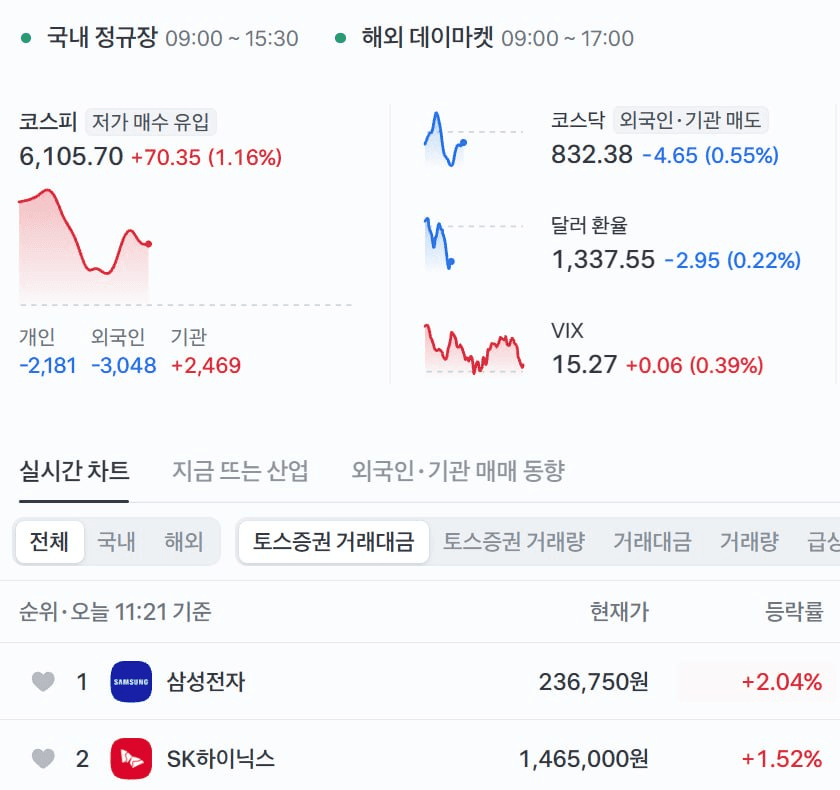
Task: Open the 코스피 red area chart
Action: (x=86, y=246)
